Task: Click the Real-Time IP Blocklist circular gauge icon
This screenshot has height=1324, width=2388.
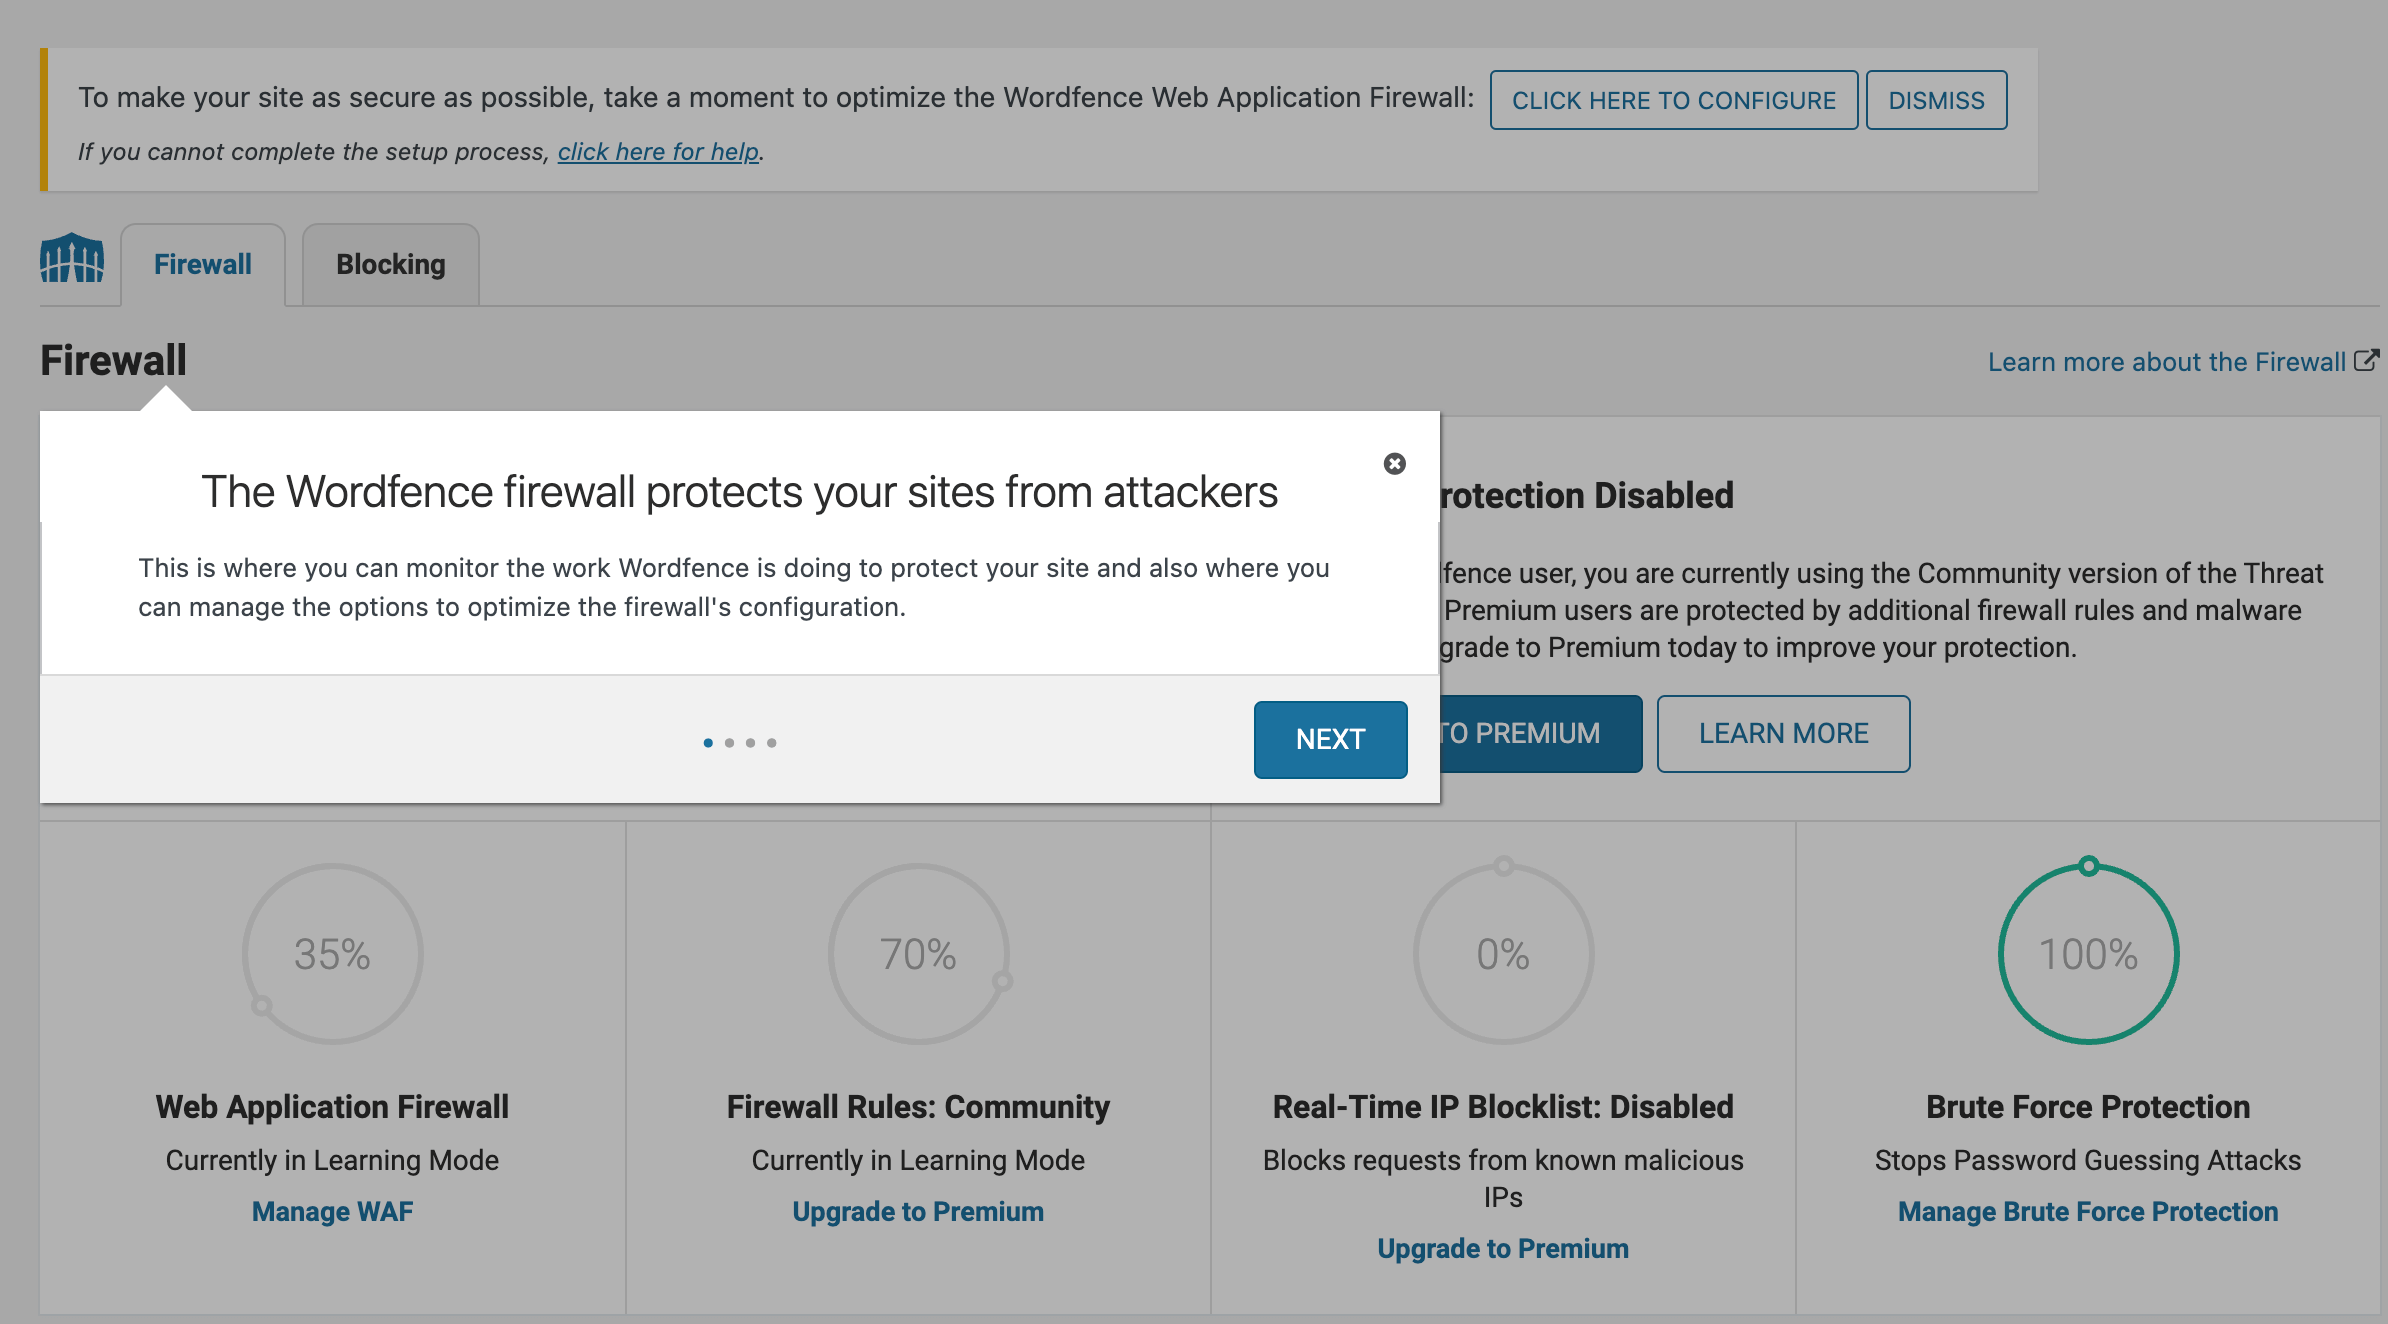Action: pos(1503,951)
